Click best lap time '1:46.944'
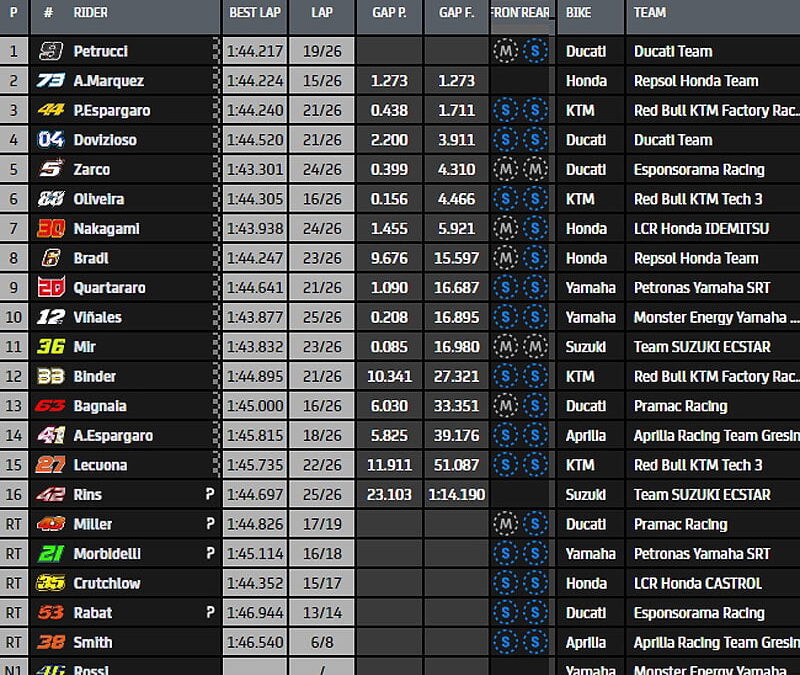800x675 pixels. point(255,613)
